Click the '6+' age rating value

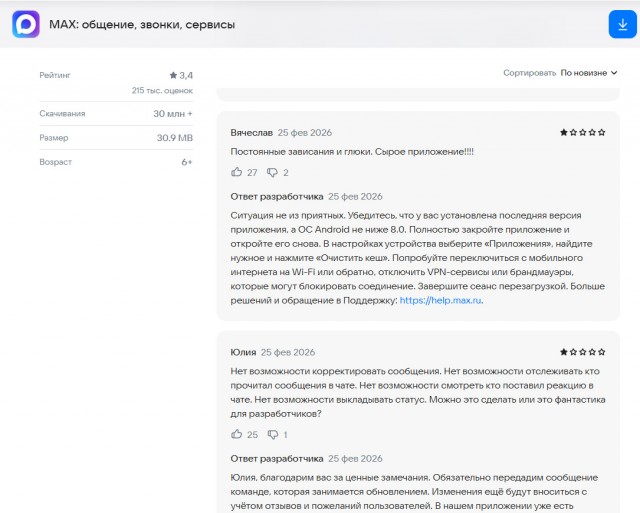187,162
